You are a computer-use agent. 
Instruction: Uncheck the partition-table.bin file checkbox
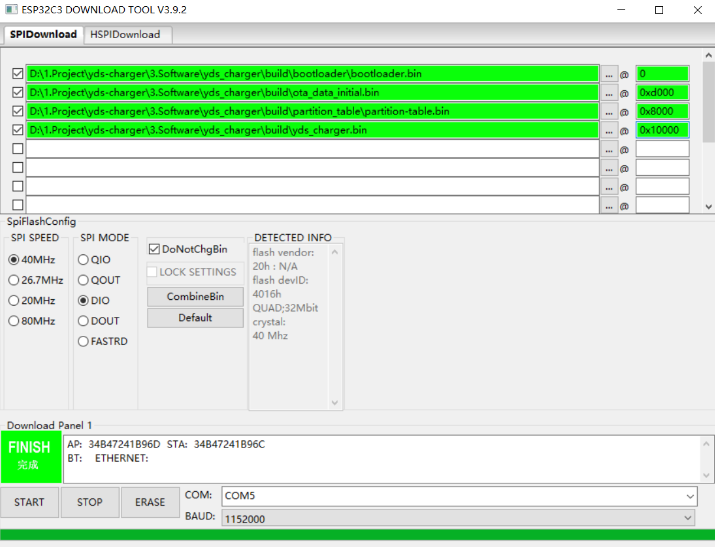(18, 111)
